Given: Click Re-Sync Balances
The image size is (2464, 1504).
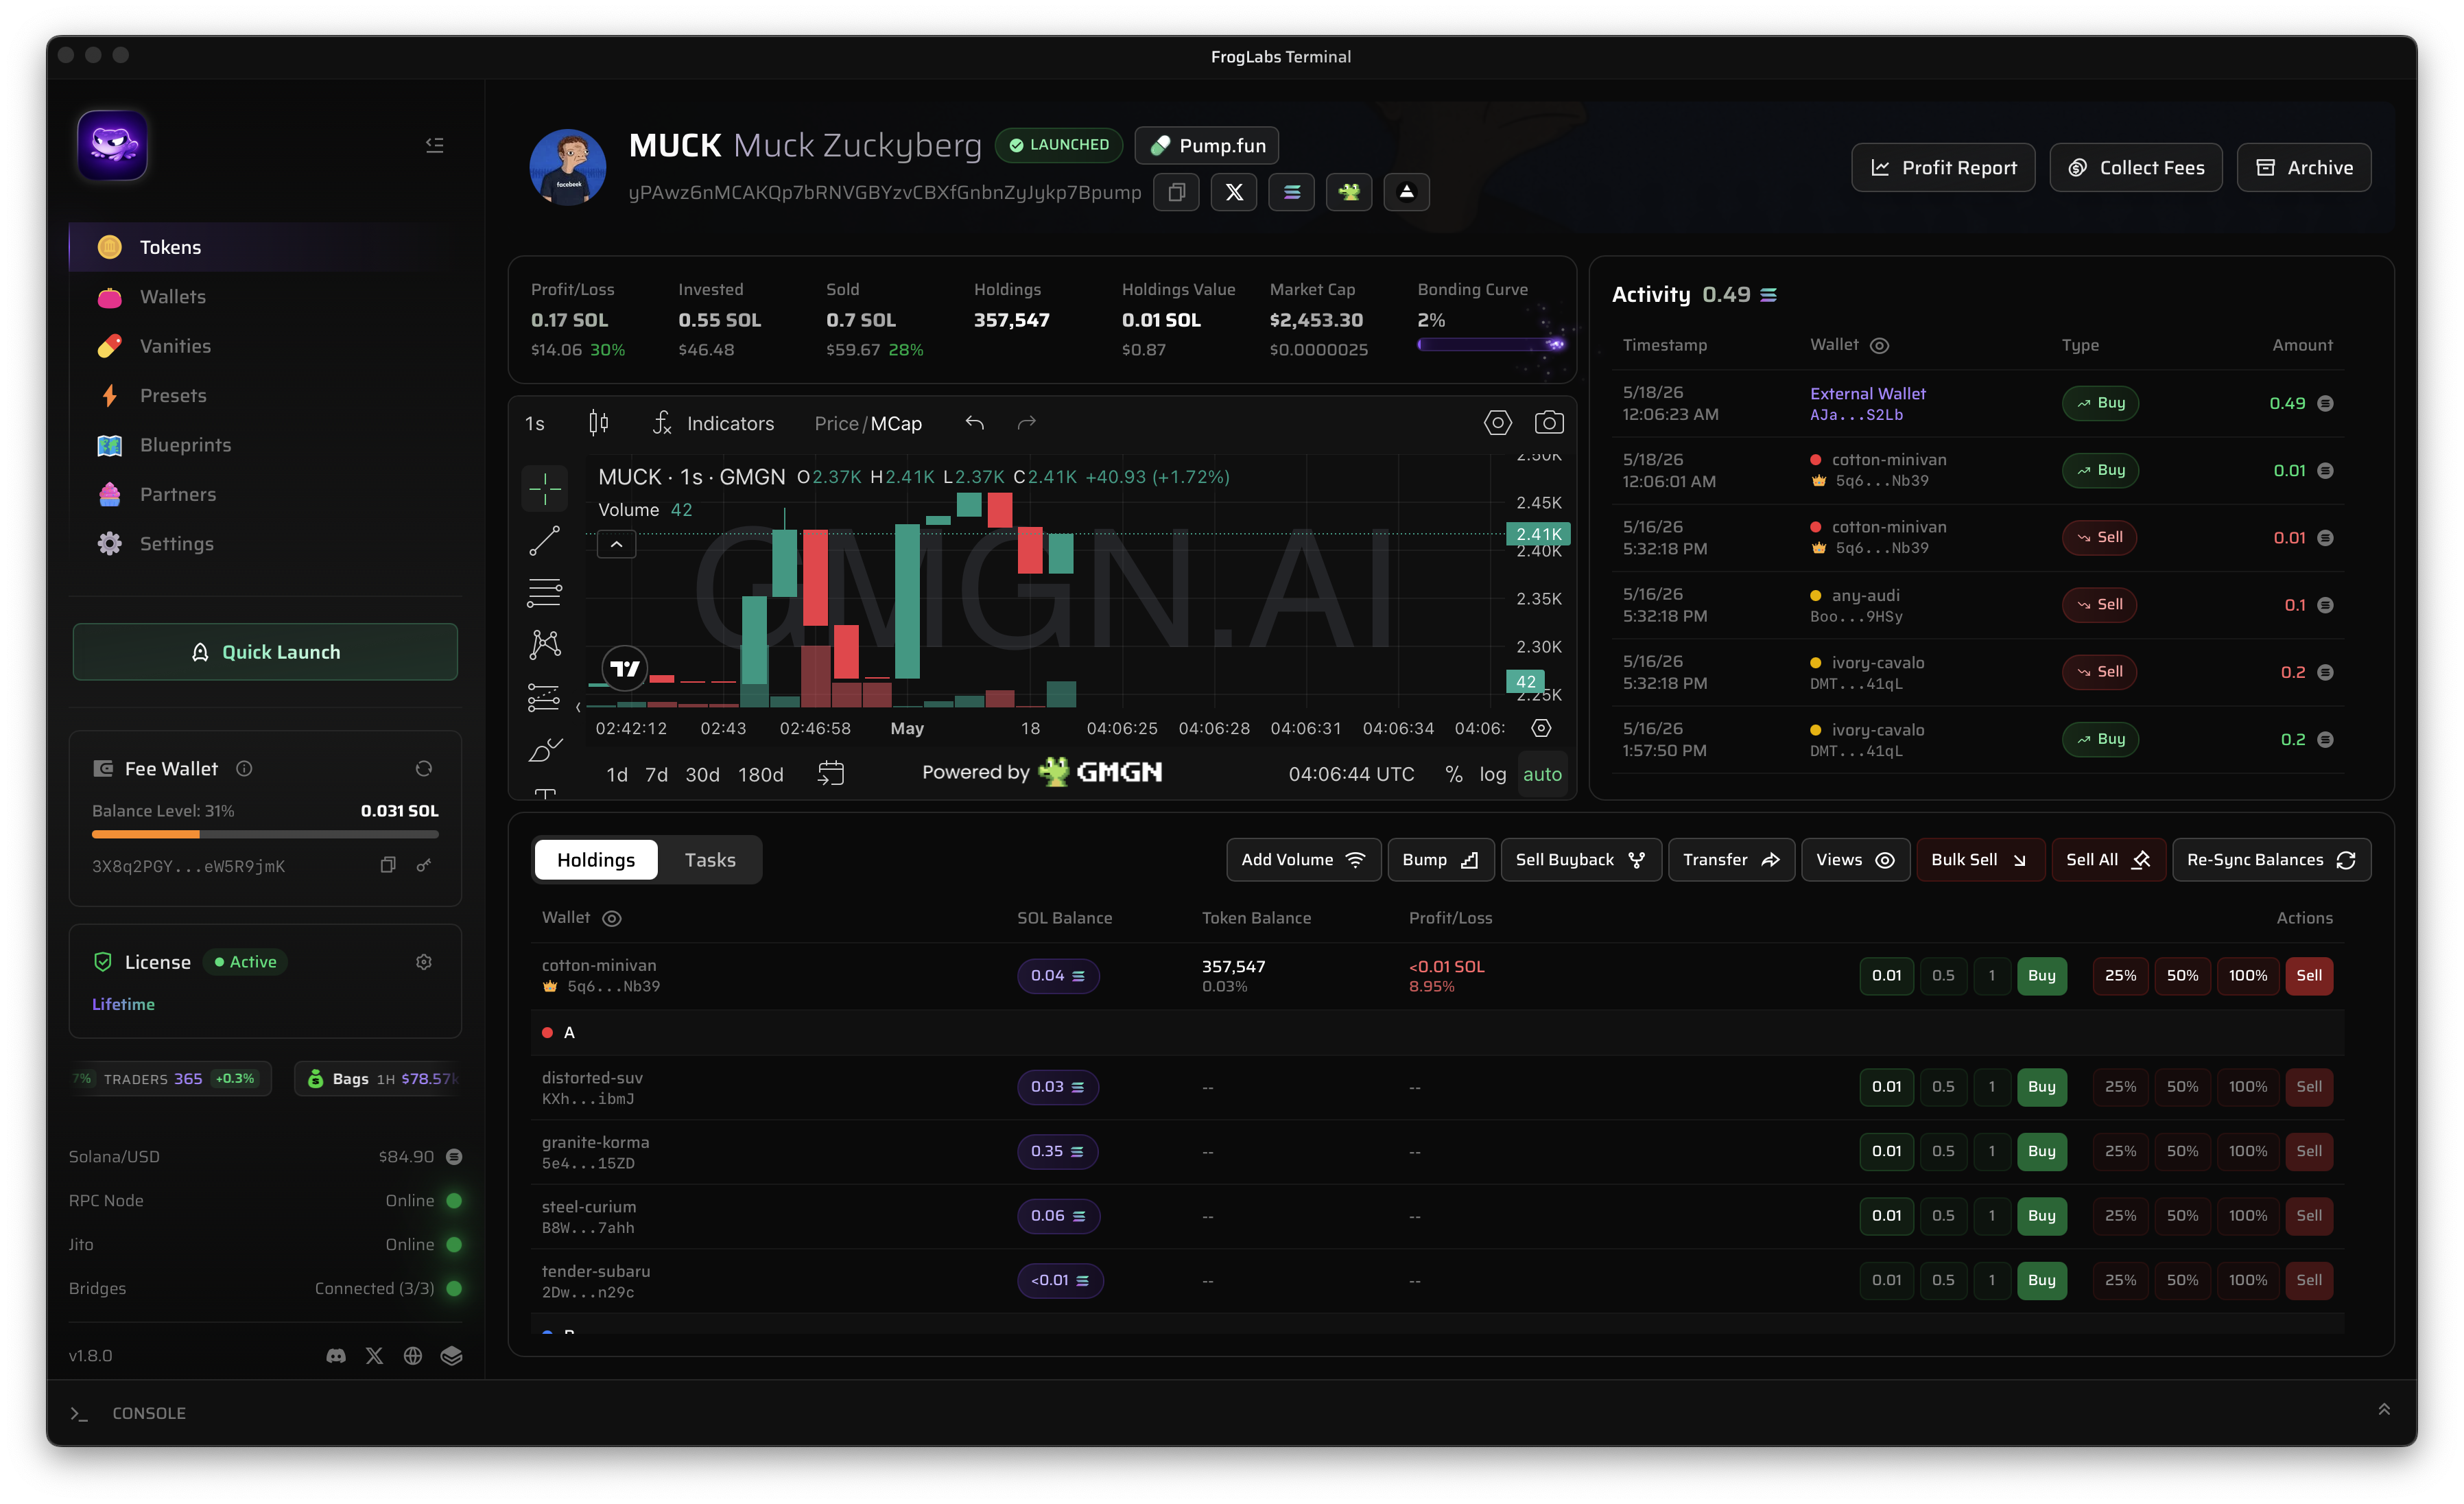Looking at the screenshot, I should coord(2271,860).
